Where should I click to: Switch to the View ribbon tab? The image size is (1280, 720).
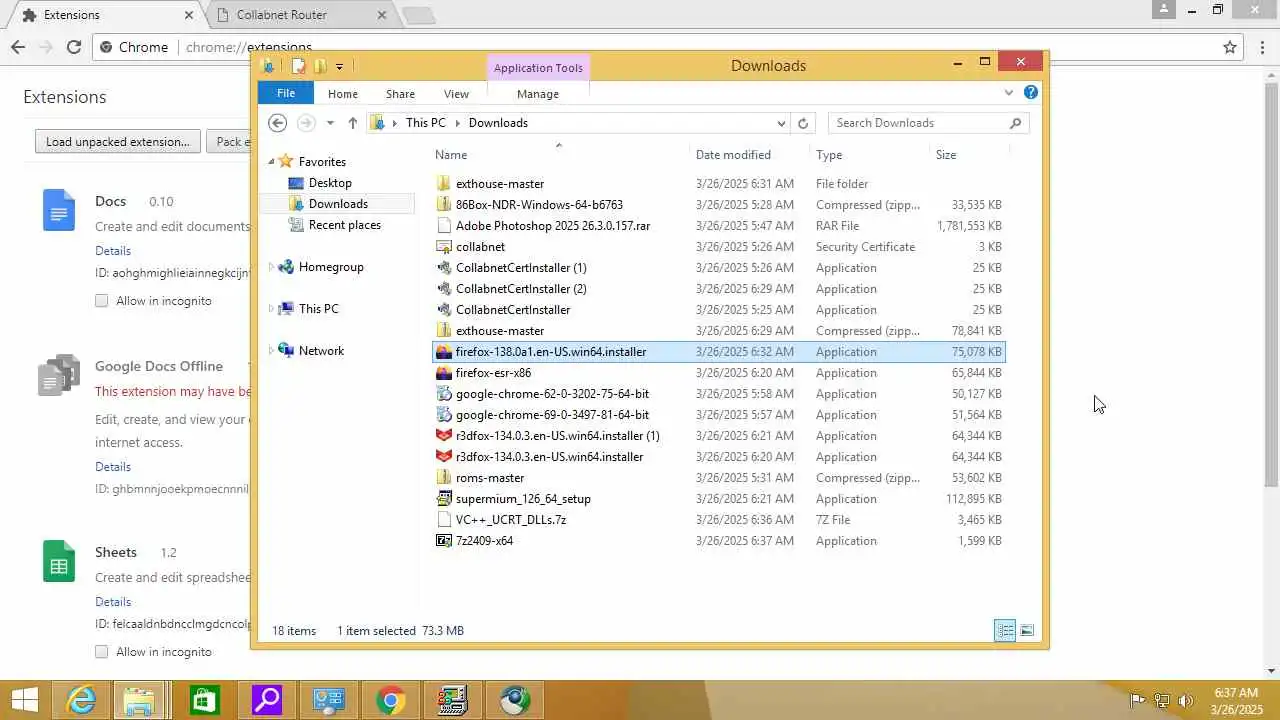(x=456, y=94)
